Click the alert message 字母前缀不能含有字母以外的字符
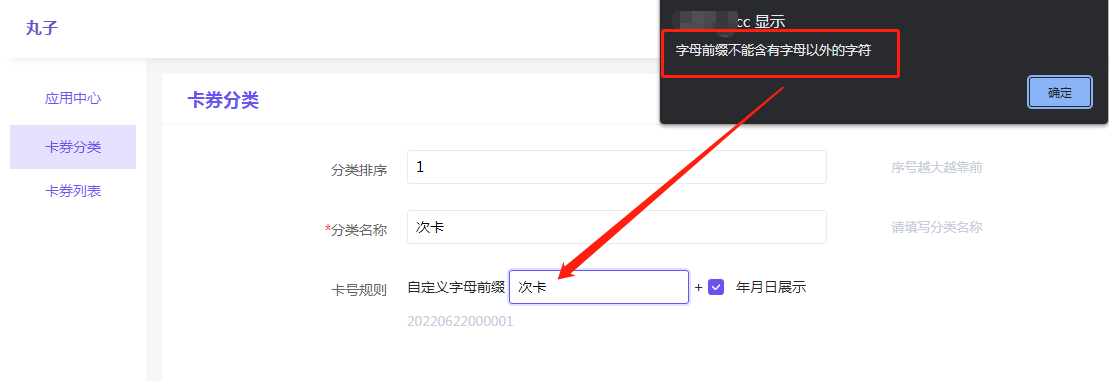1109x381 pixels. (773, 50)
